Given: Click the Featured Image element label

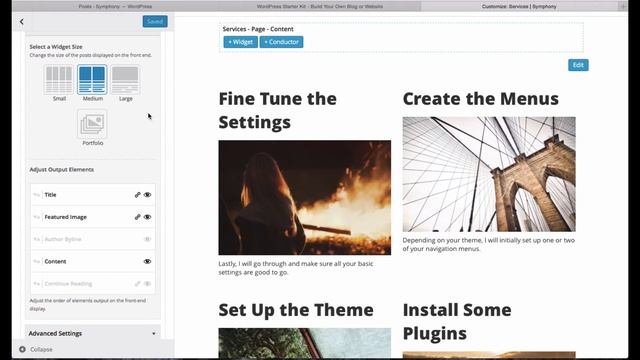Looking at the screenshot, I should [x=65, y=217].
